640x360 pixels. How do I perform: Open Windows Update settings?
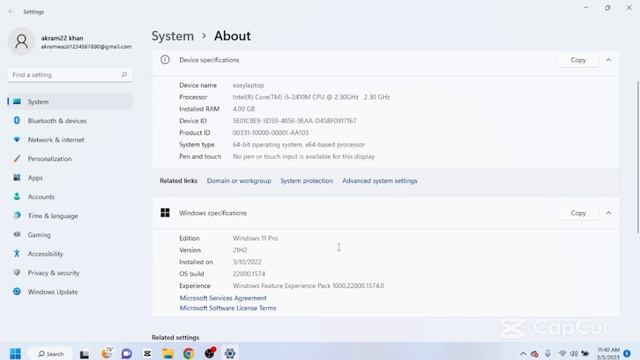[x=70, y=292]
